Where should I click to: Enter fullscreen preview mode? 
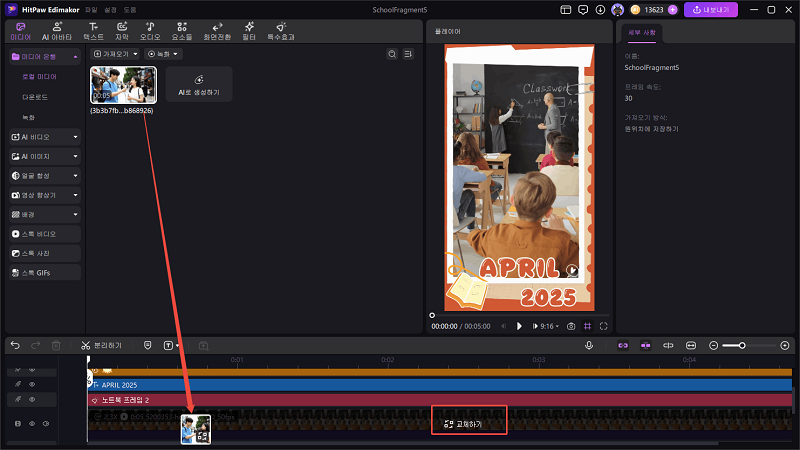click(x=603, y=326)
